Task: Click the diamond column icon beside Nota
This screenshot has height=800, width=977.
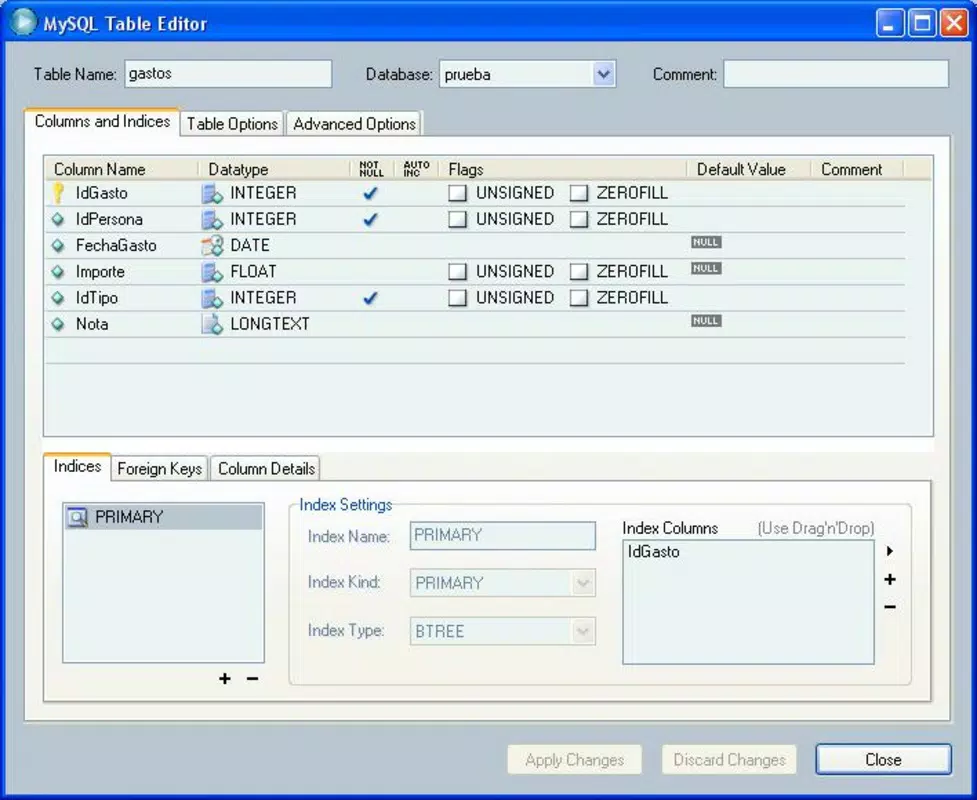Action: click(58, 324)
